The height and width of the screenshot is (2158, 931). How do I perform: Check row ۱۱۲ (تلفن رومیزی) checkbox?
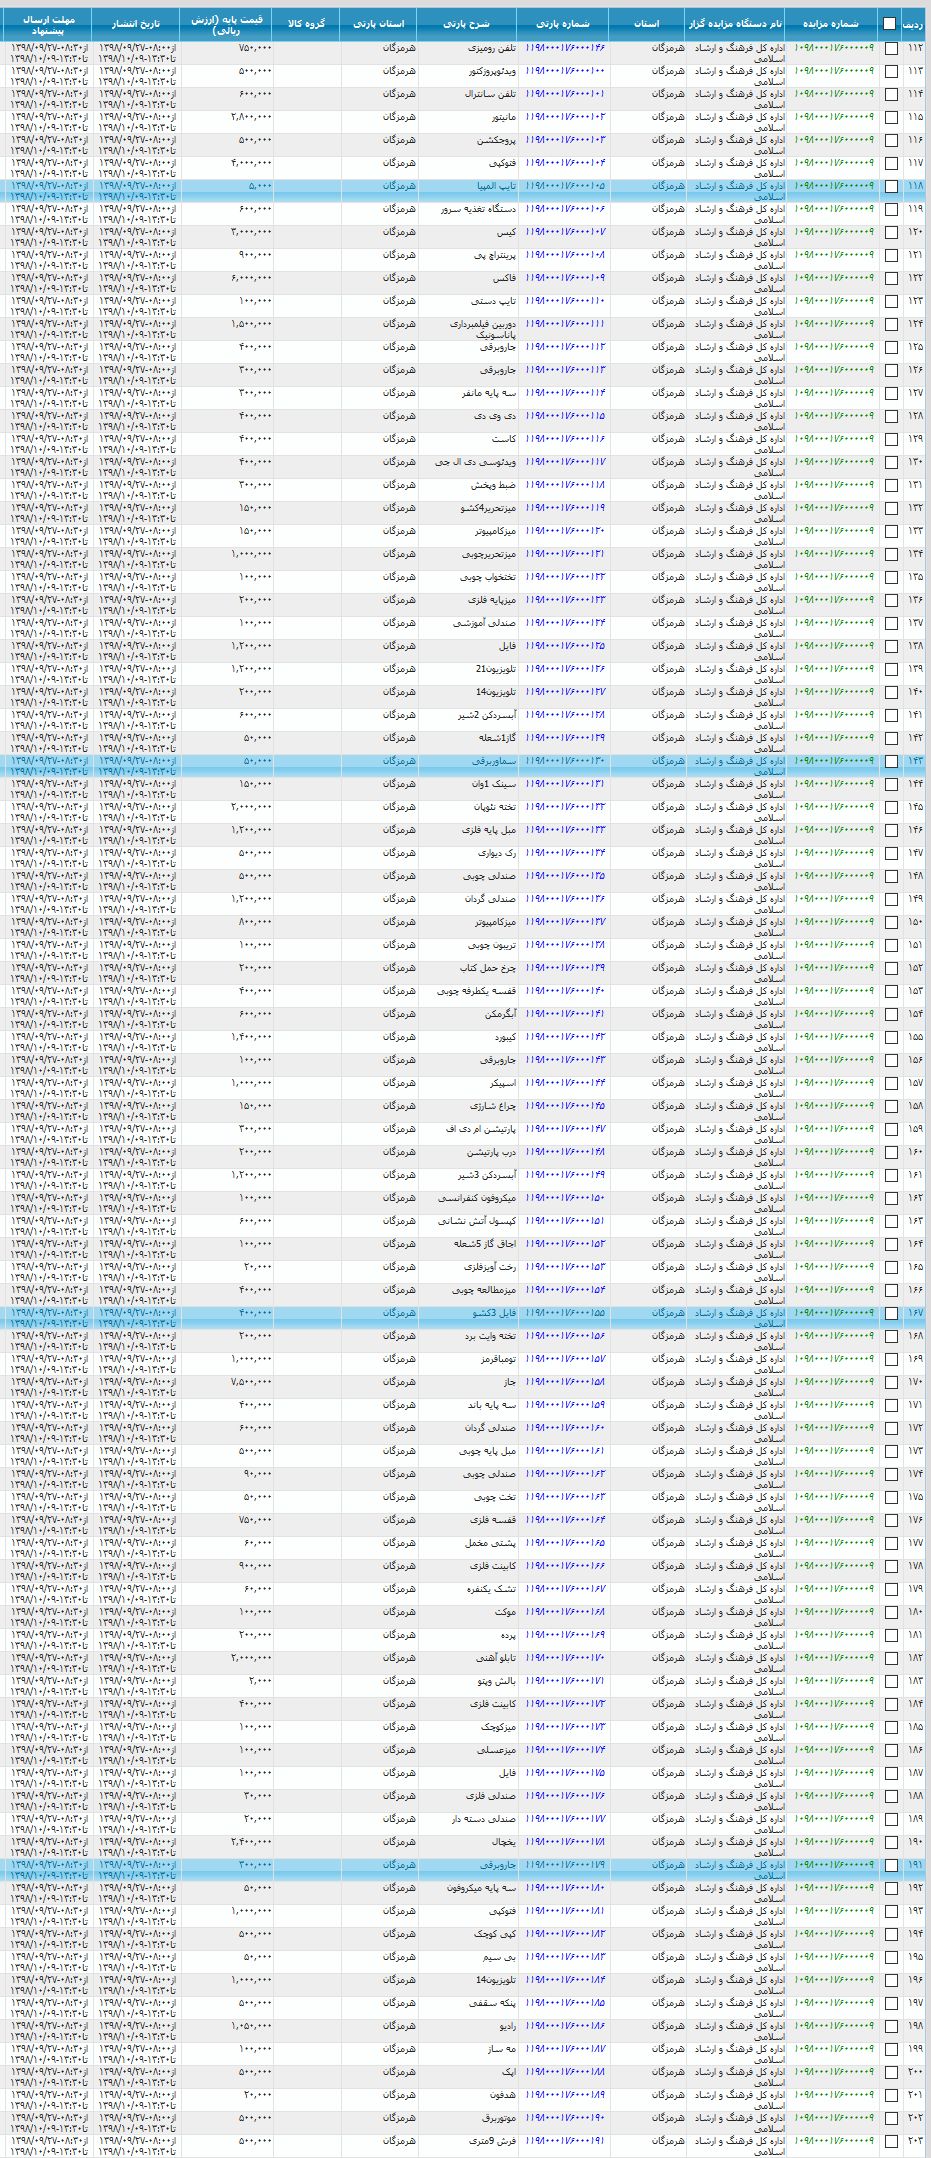891,49
